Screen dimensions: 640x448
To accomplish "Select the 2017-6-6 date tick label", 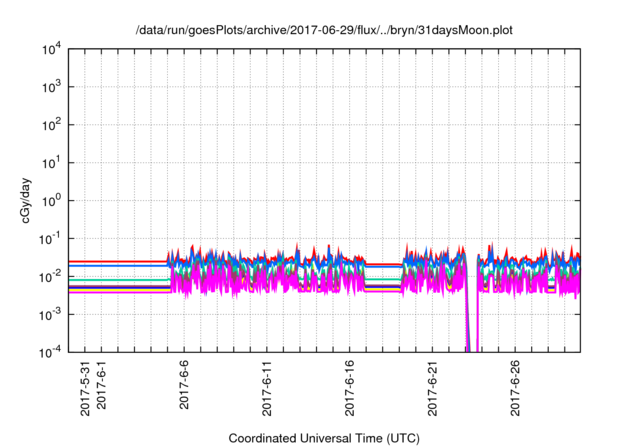I will point(185,386).
